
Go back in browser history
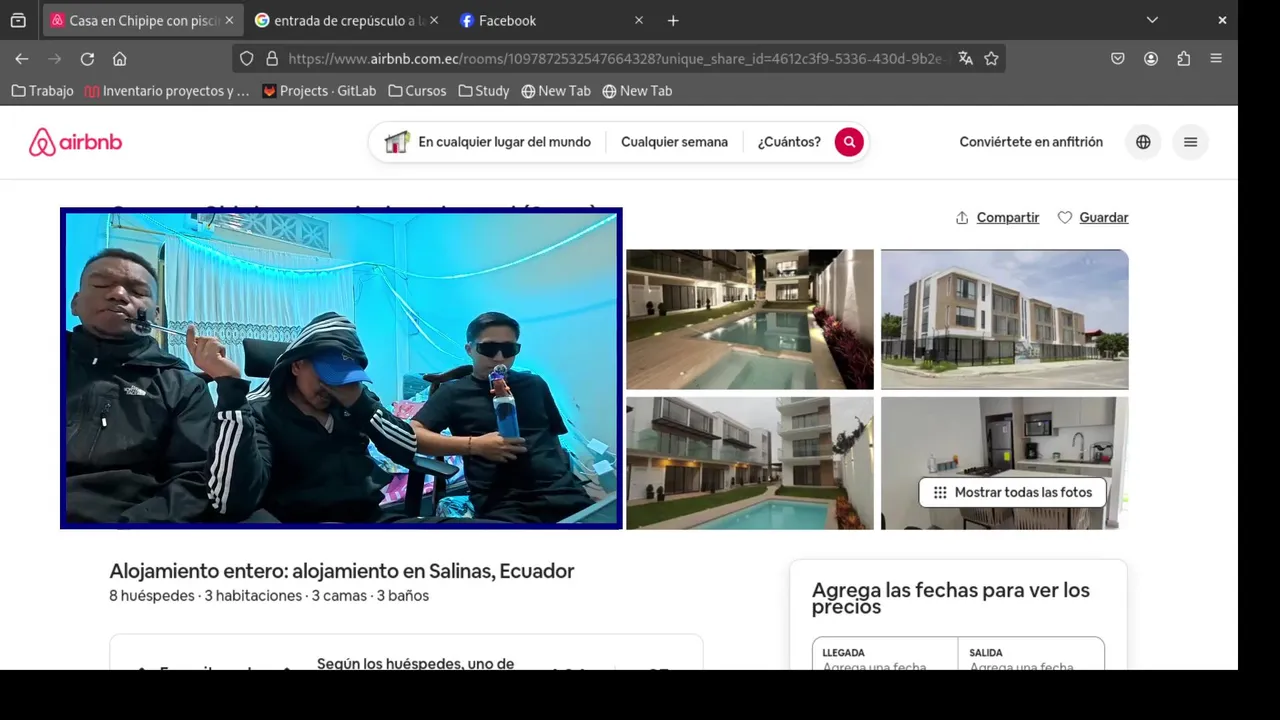pos(22,59)
